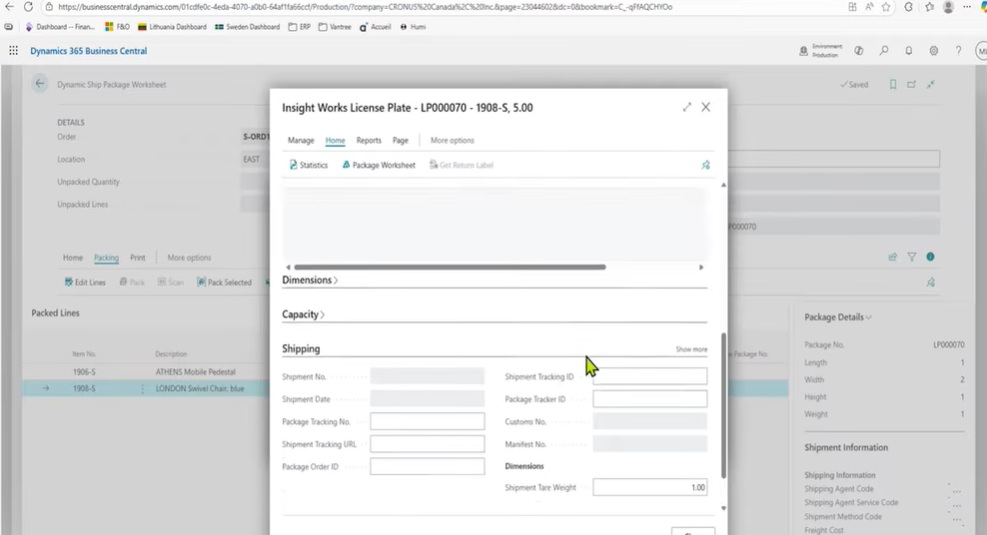Open row options for 1908-S line

click(142, 389)
